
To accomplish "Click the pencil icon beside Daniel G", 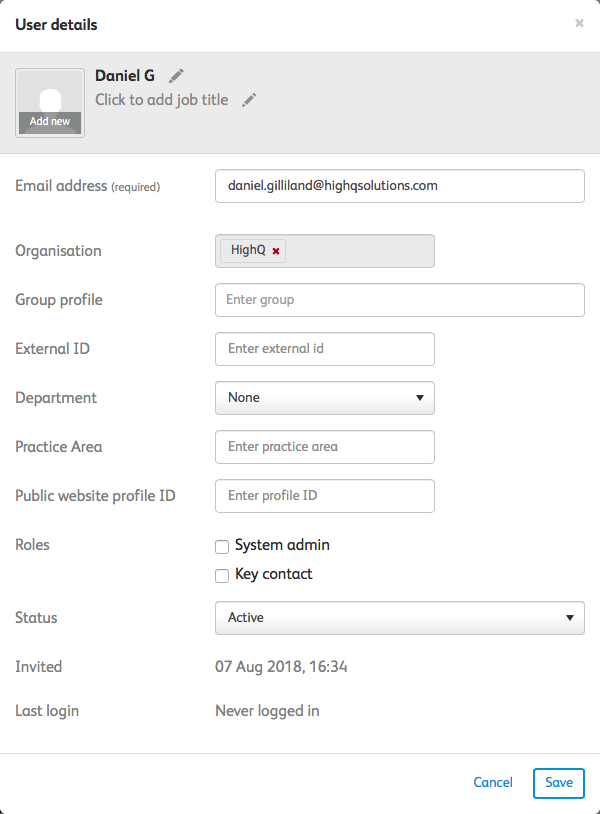I will (177, 76).
